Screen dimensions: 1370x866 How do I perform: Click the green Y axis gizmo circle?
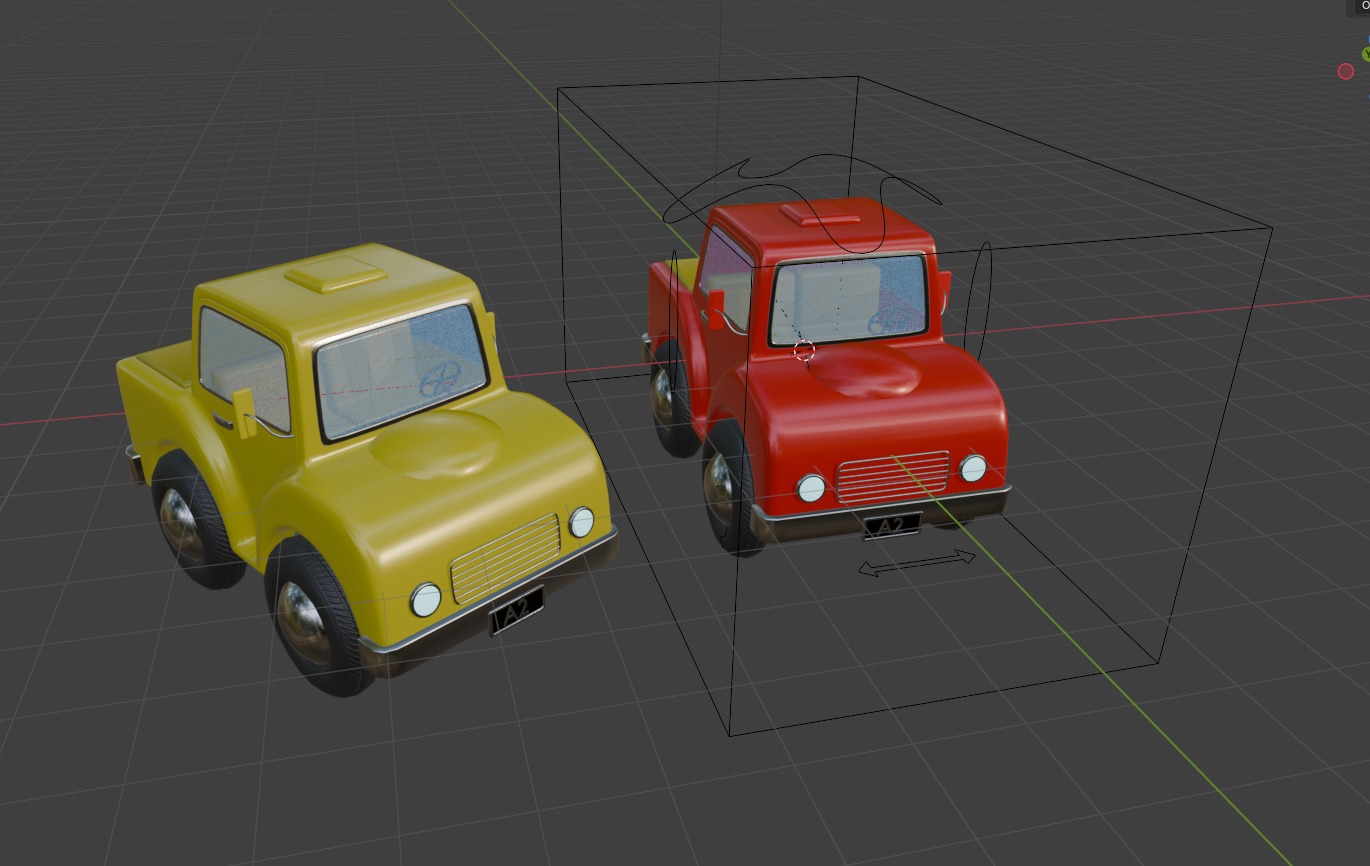click(x=1366, y=53)
